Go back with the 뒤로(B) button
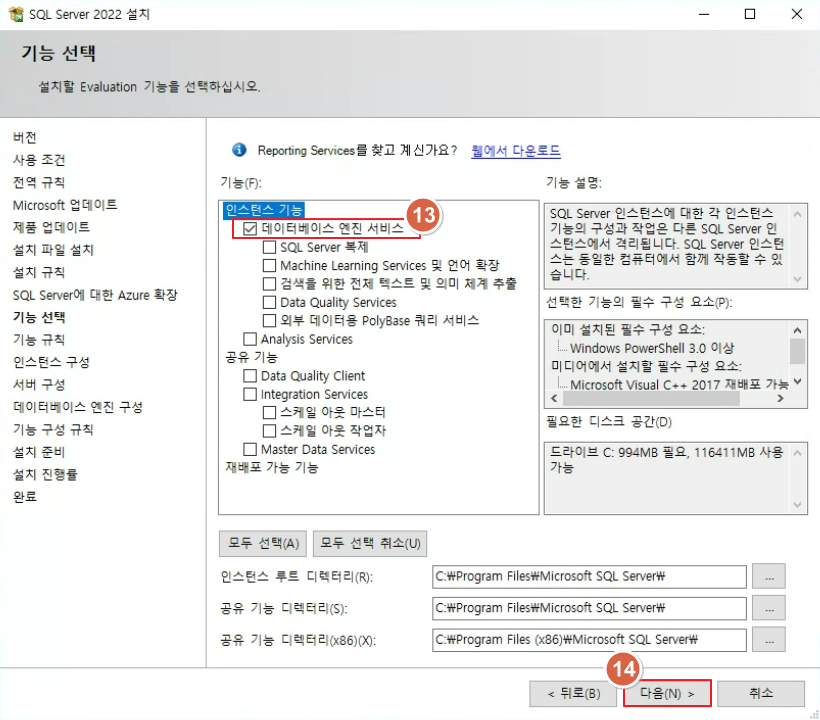 coord(573,693)
